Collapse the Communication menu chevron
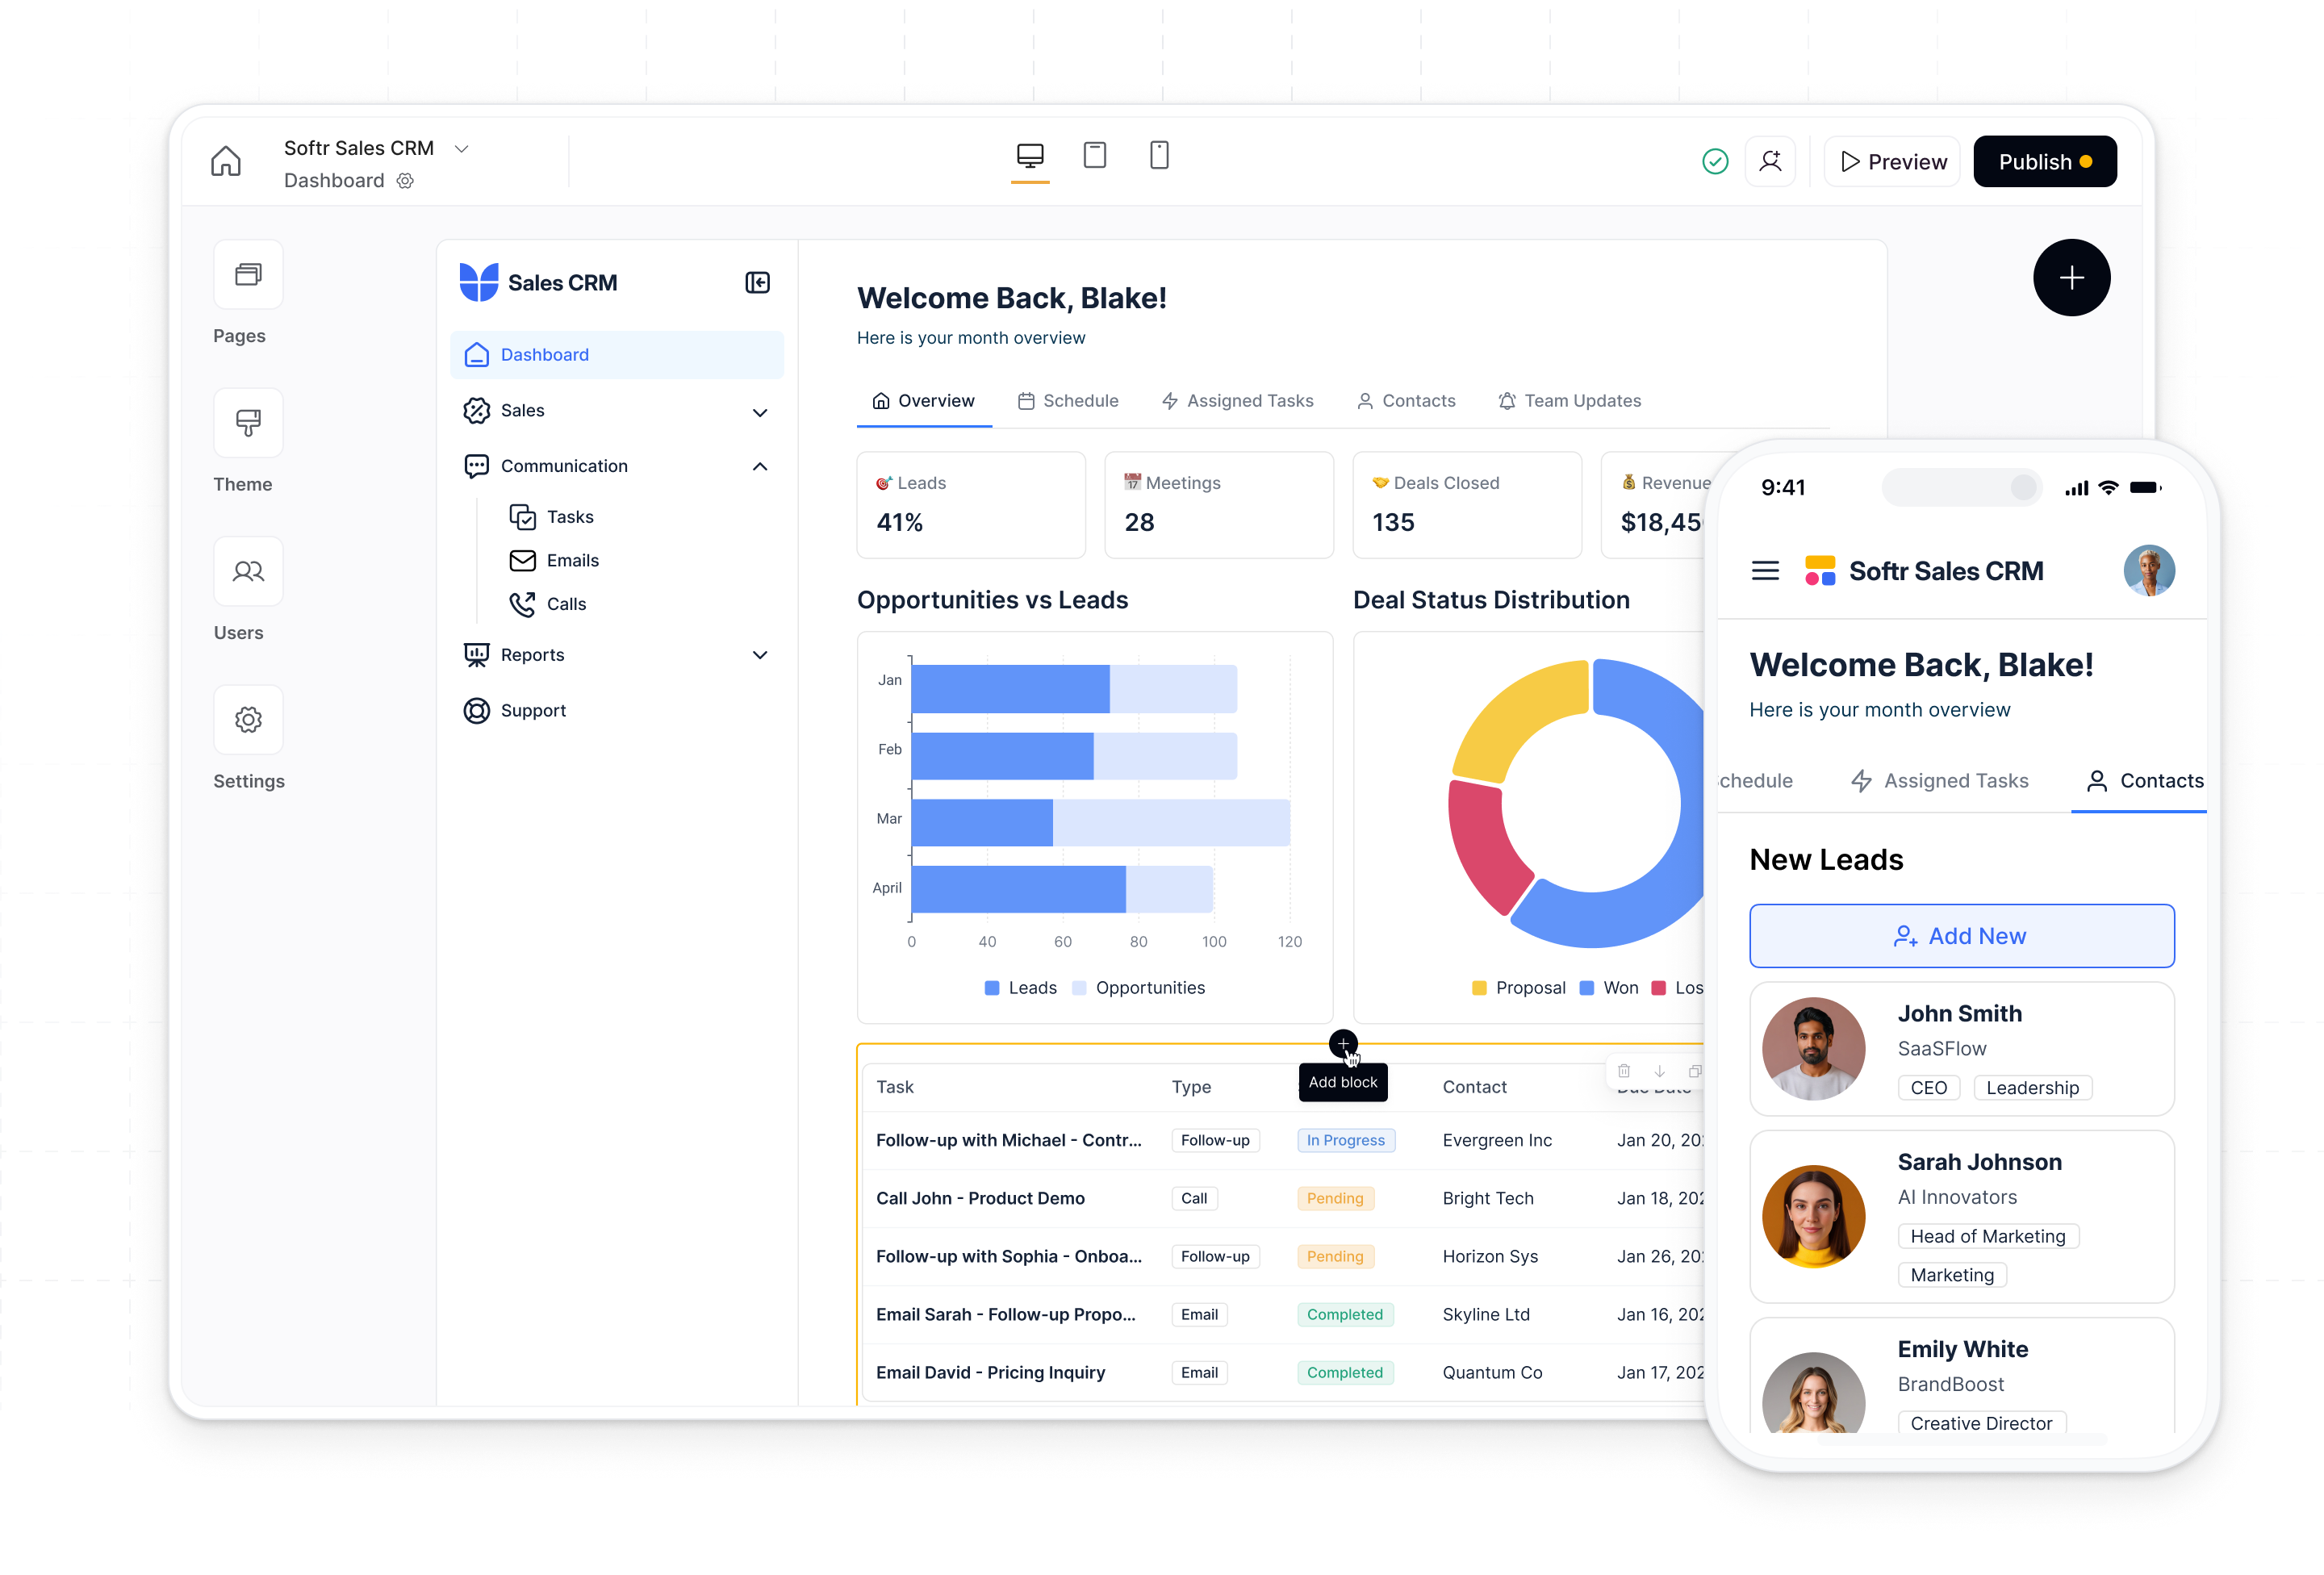This screenshot has width=2324, height=1575. 760,466
